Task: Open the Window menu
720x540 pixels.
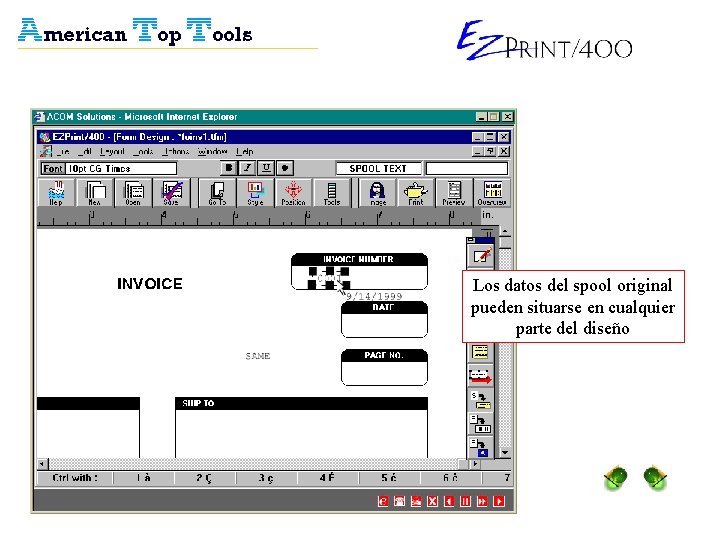Action: pyautogui.click(x=212, y=152)
